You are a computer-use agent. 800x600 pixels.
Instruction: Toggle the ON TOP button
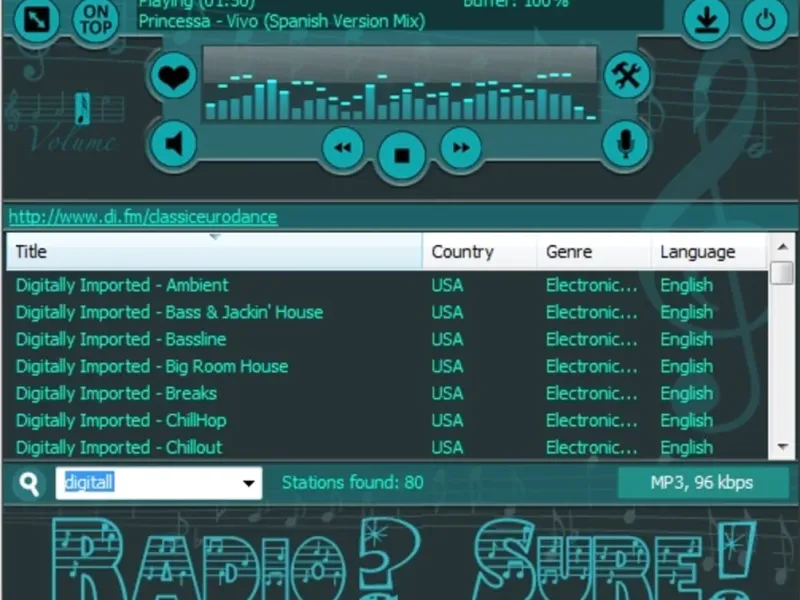tap(95, 20)
